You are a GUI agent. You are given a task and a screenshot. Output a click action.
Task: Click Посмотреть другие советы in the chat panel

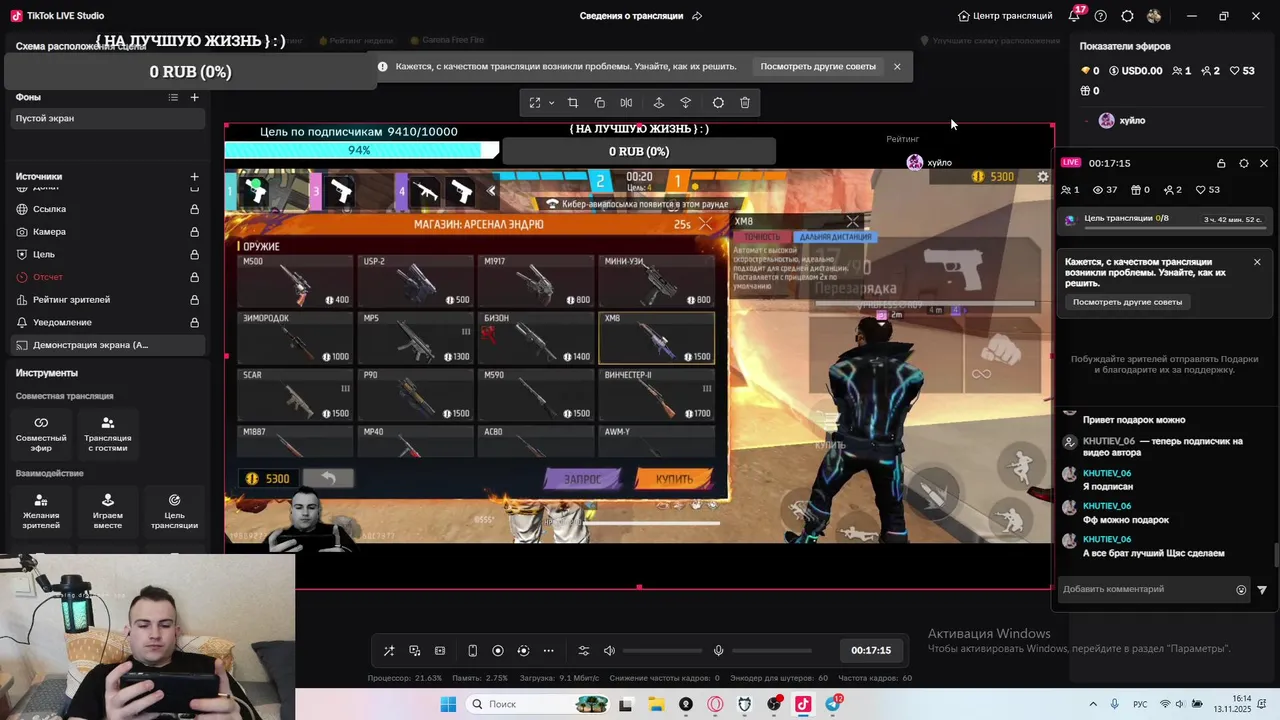tap(1128, 302)
